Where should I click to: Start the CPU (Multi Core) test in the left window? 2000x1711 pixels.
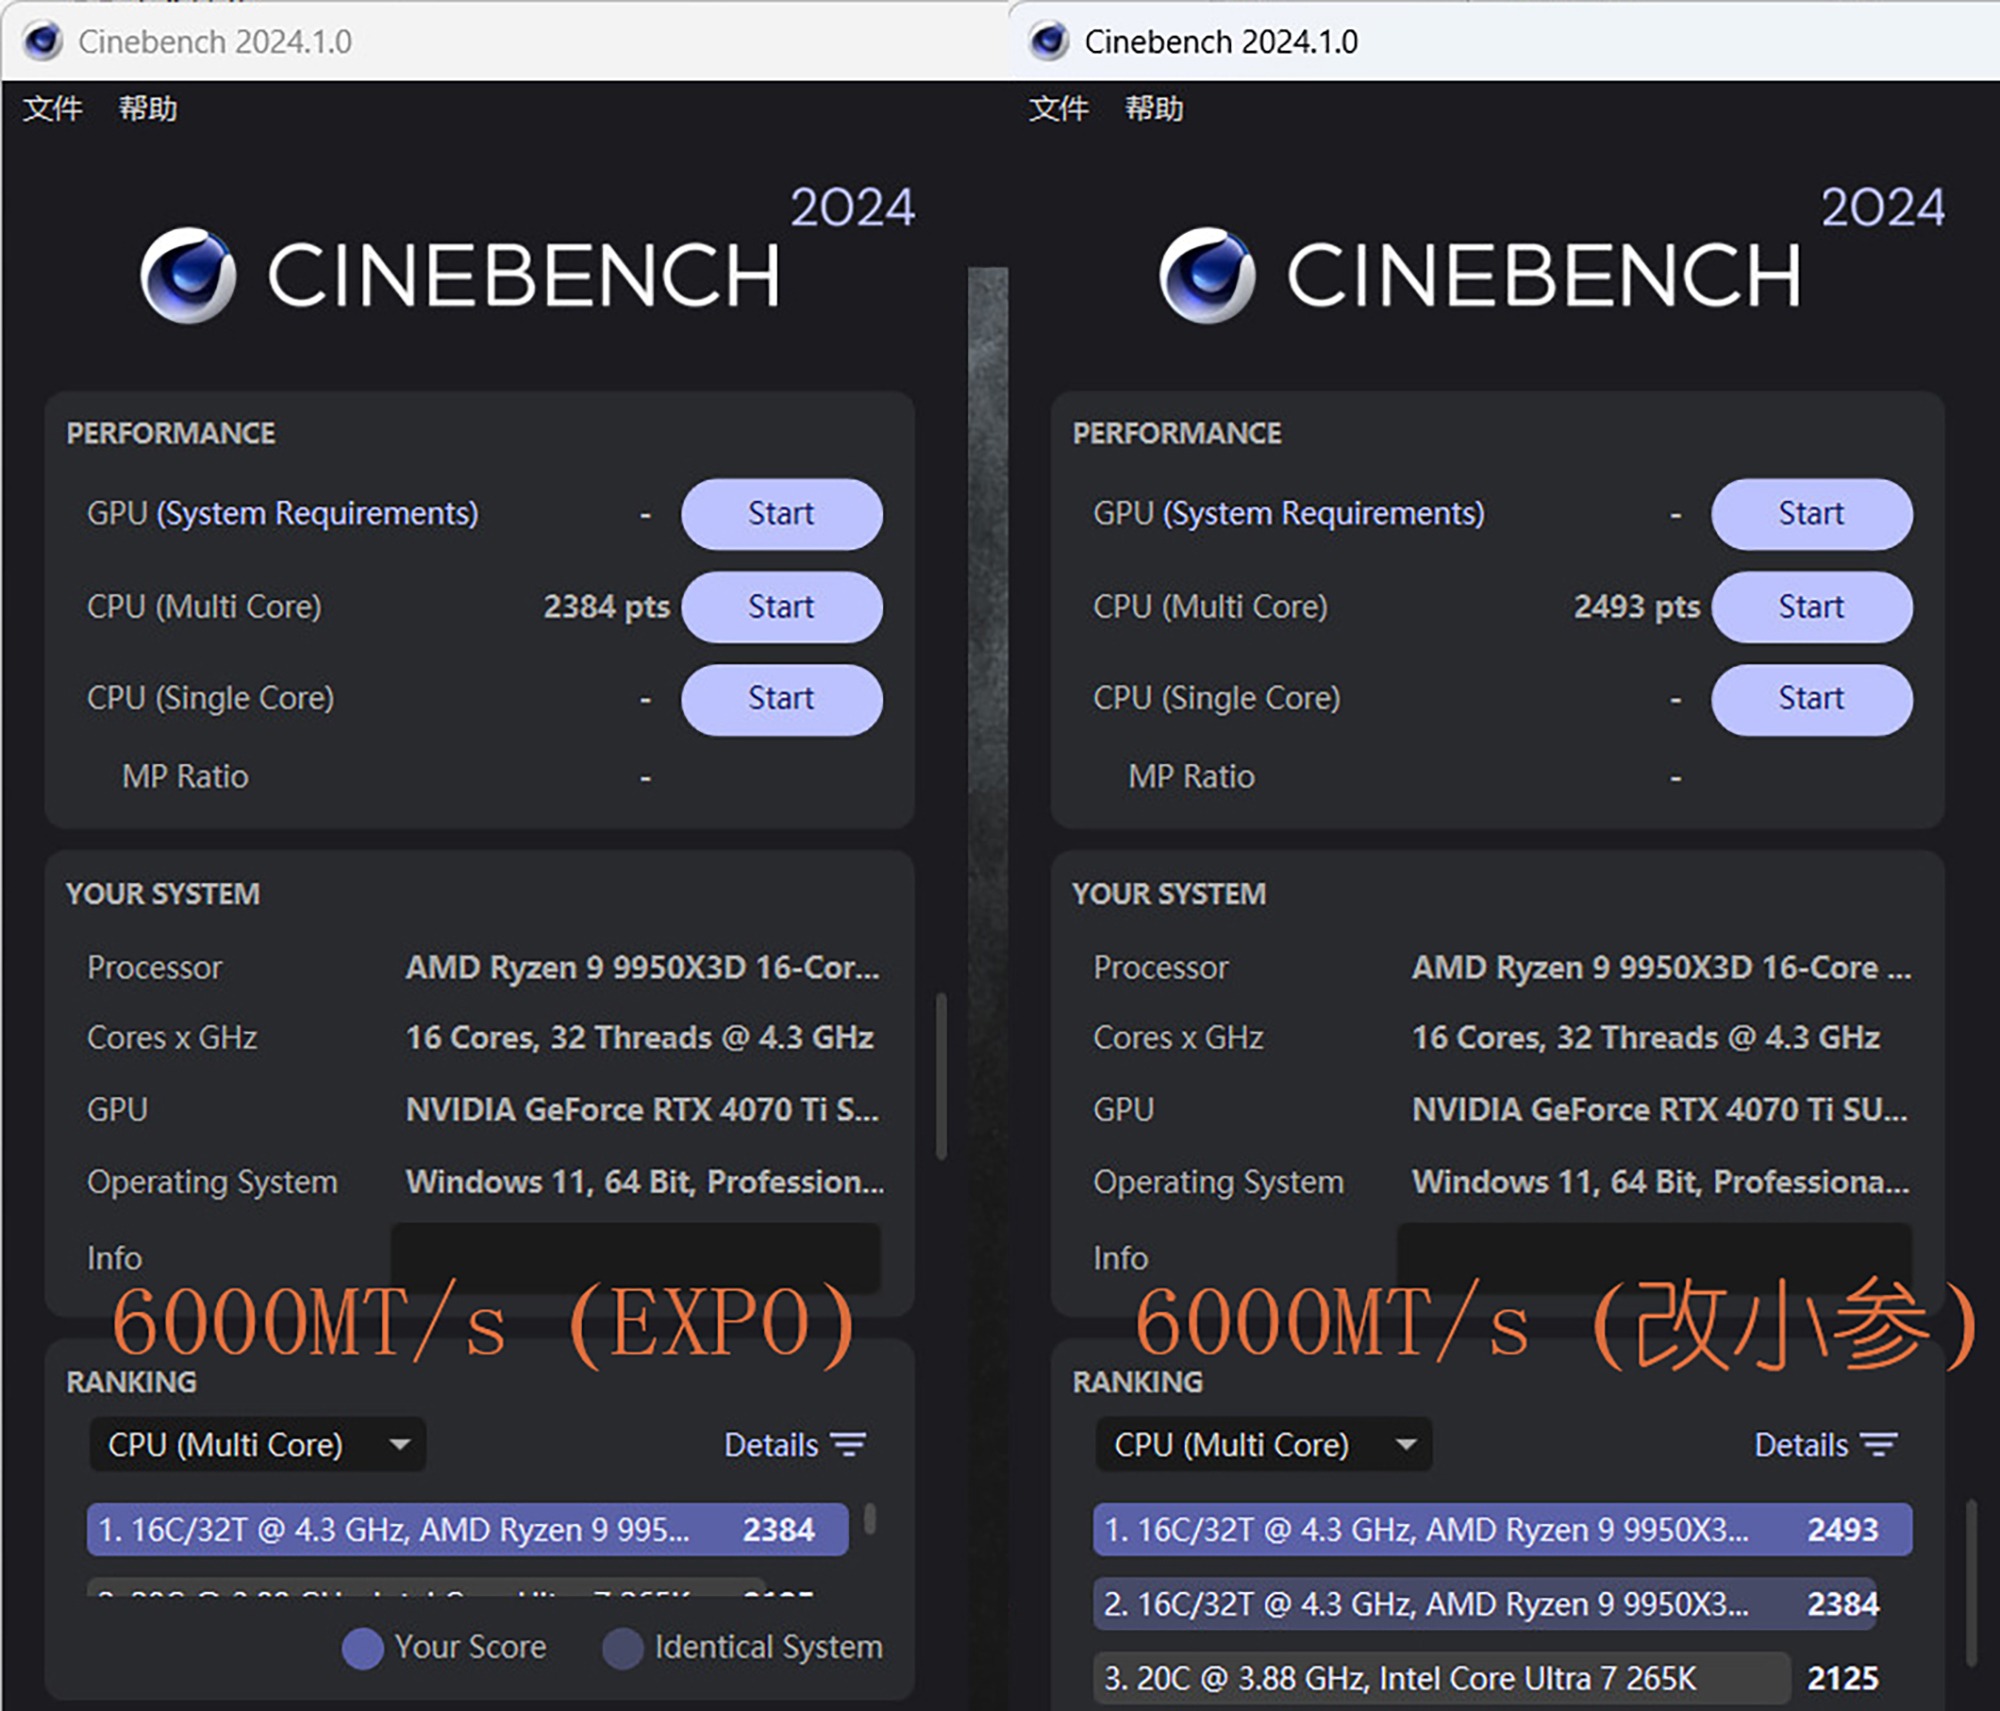click(781, 606)
